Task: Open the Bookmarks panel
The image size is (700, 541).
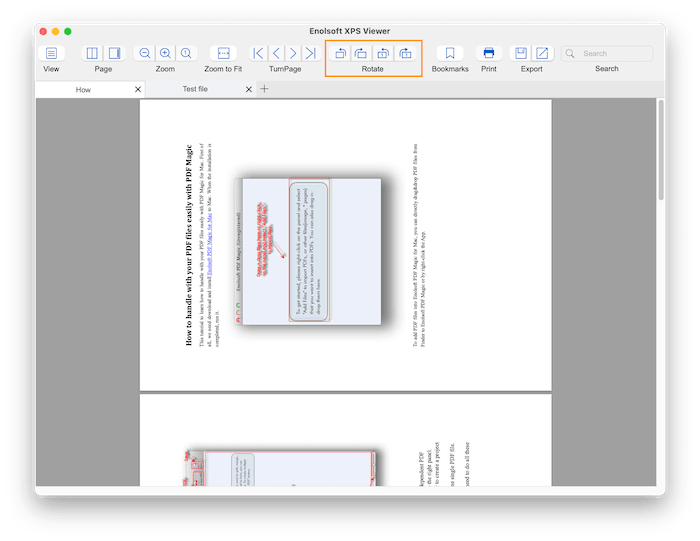Action: (x=450, y=53)
